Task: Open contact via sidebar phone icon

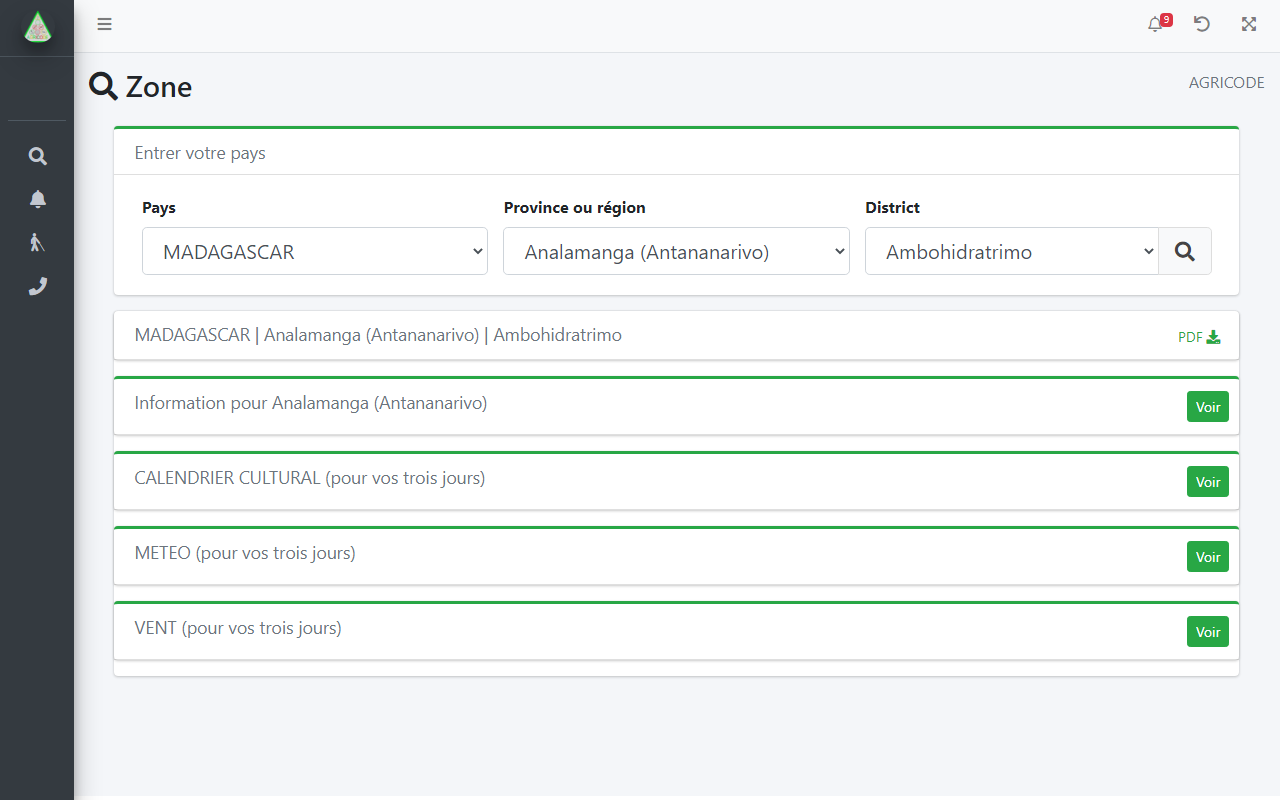Action: (x=37, y=286)
